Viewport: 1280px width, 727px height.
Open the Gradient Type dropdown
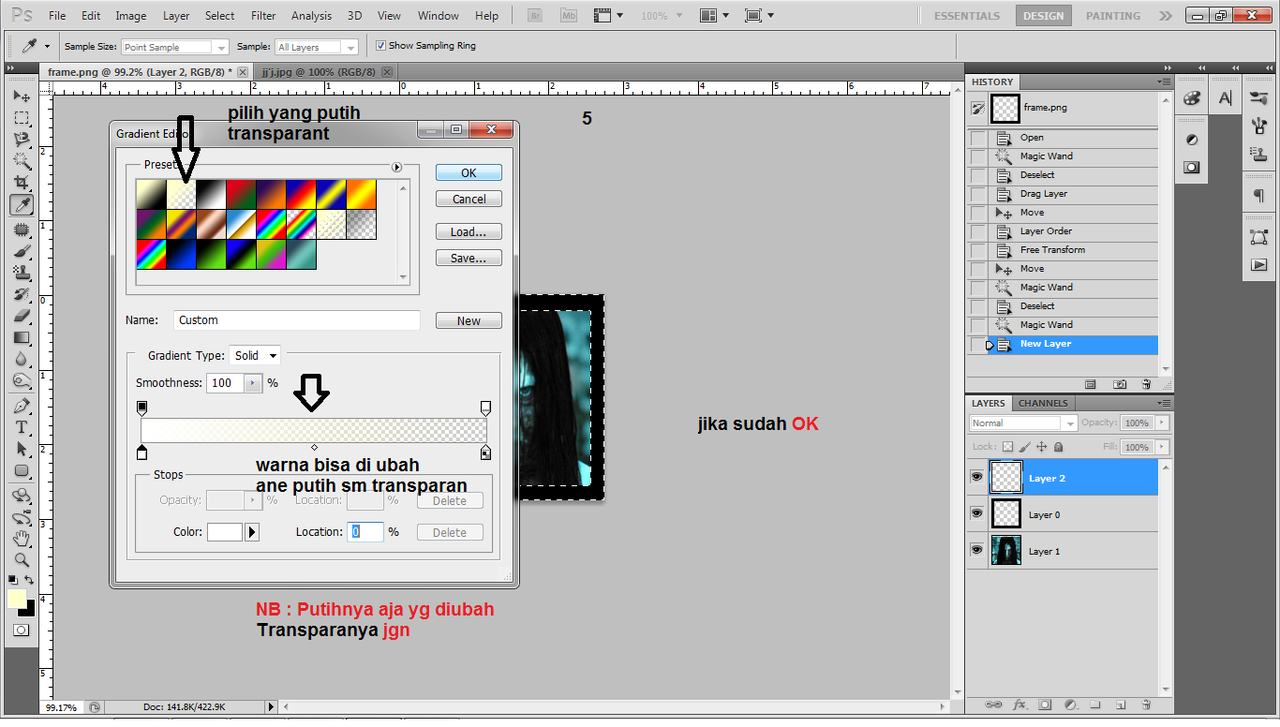tap(255, 355)
